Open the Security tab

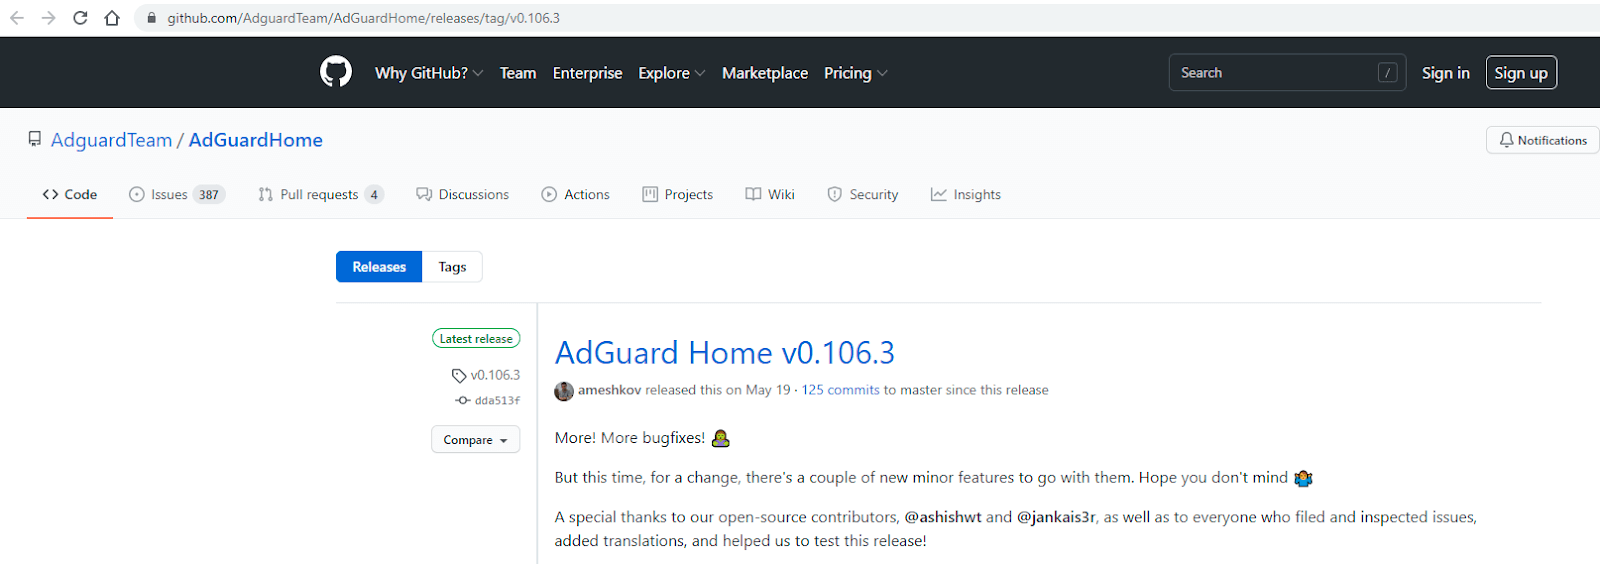pos(863,194)
